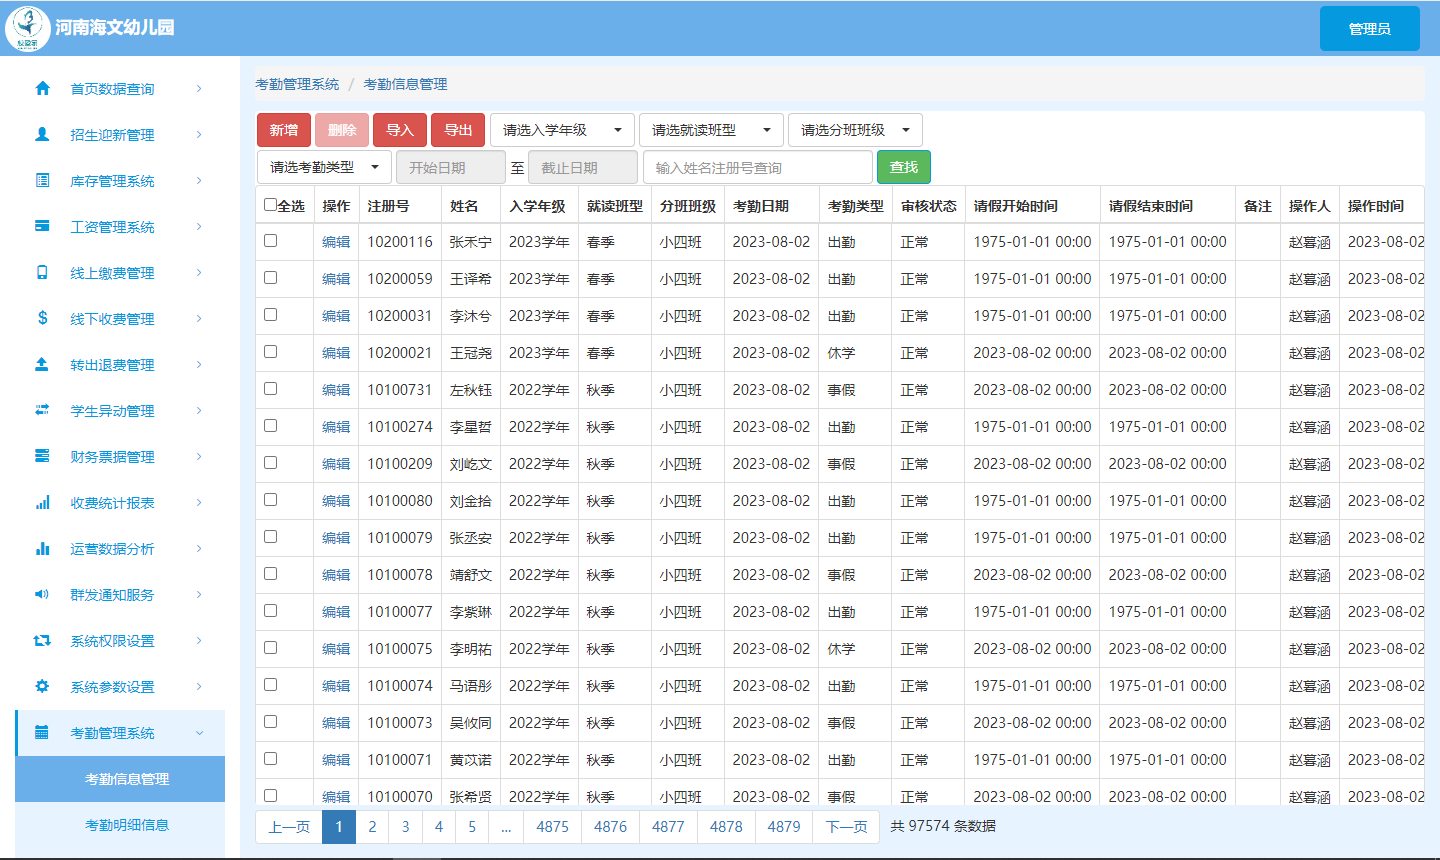Click the gear icon for 系统参数设置
Viewport: 1440px width, 860px height.
click(42, 686)
